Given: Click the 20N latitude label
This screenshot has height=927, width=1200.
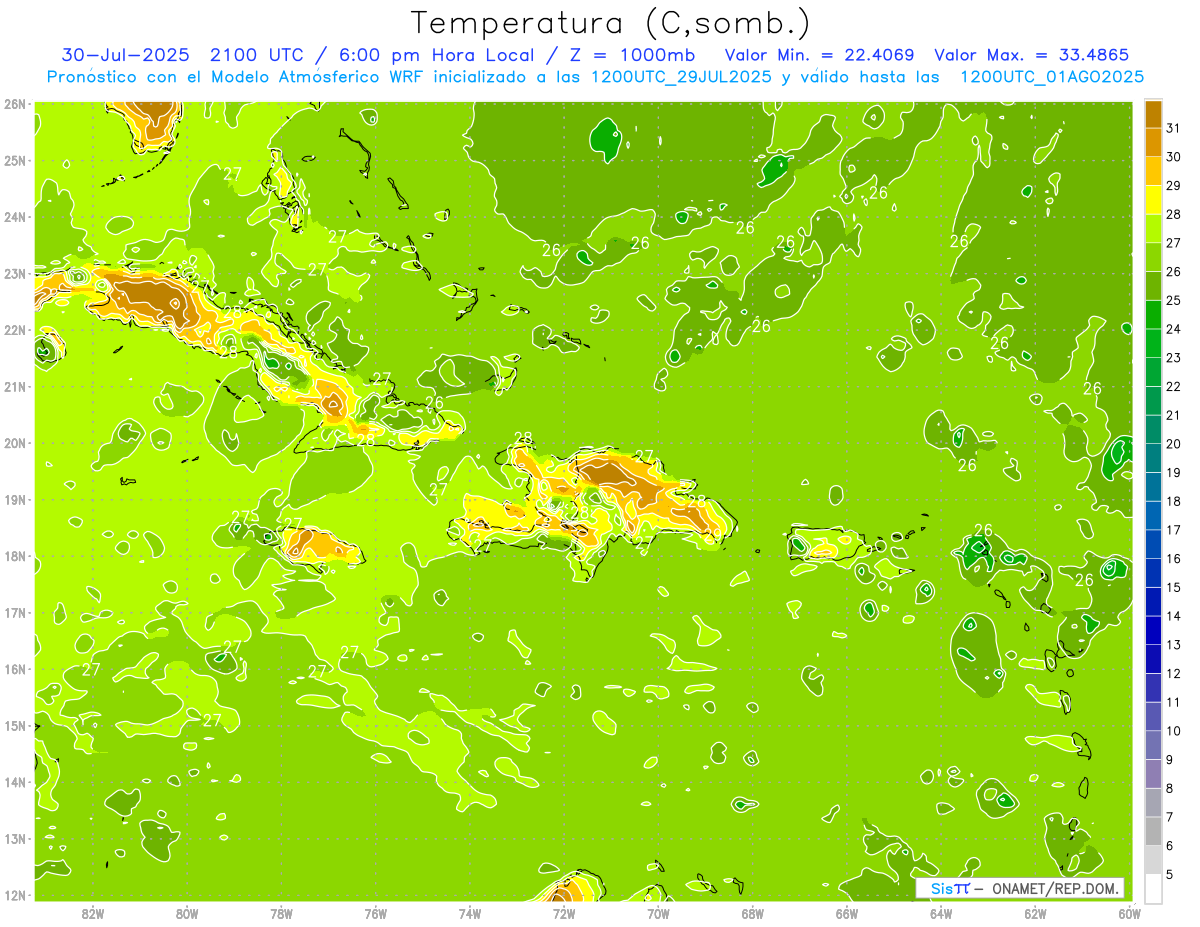Looking at the screenshot, I should click(15, 443).
